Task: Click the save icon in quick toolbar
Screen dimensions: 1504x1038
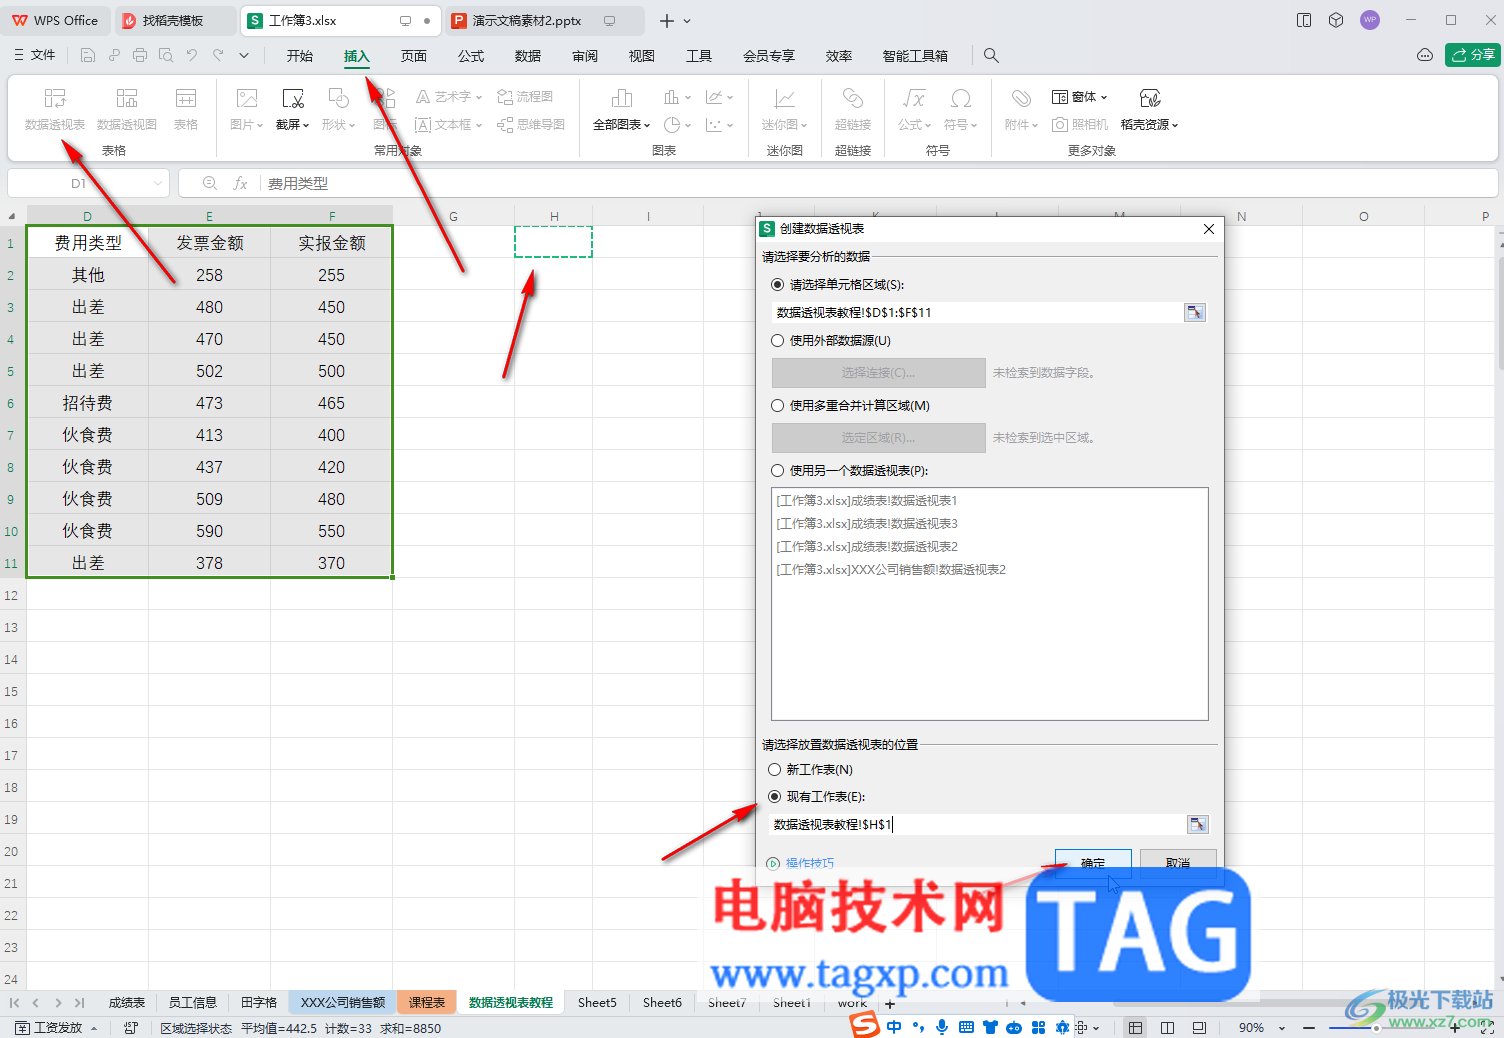Action: click(88, 56)
